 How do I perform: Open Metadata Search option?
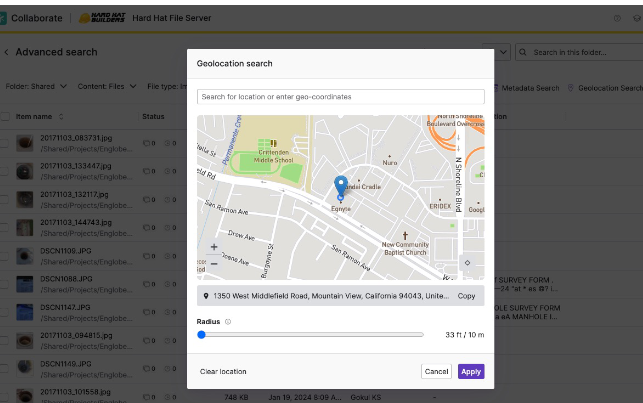[x=530, y=88]
